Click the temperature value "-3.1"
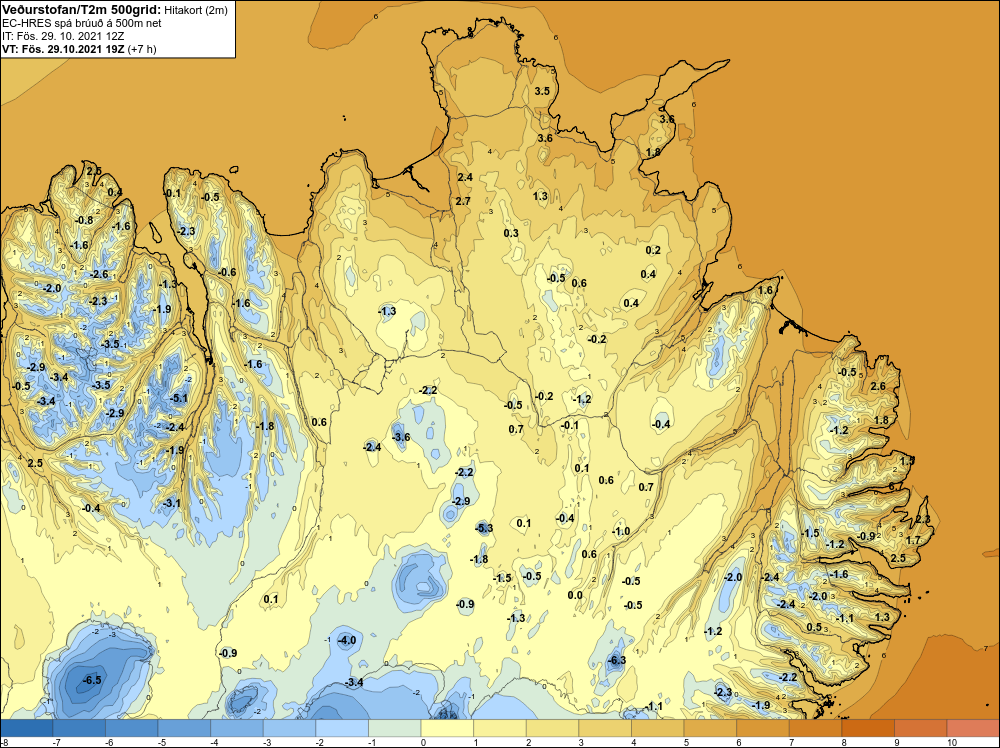Viewport: 1000px width, 748px height. pos(172,503)
